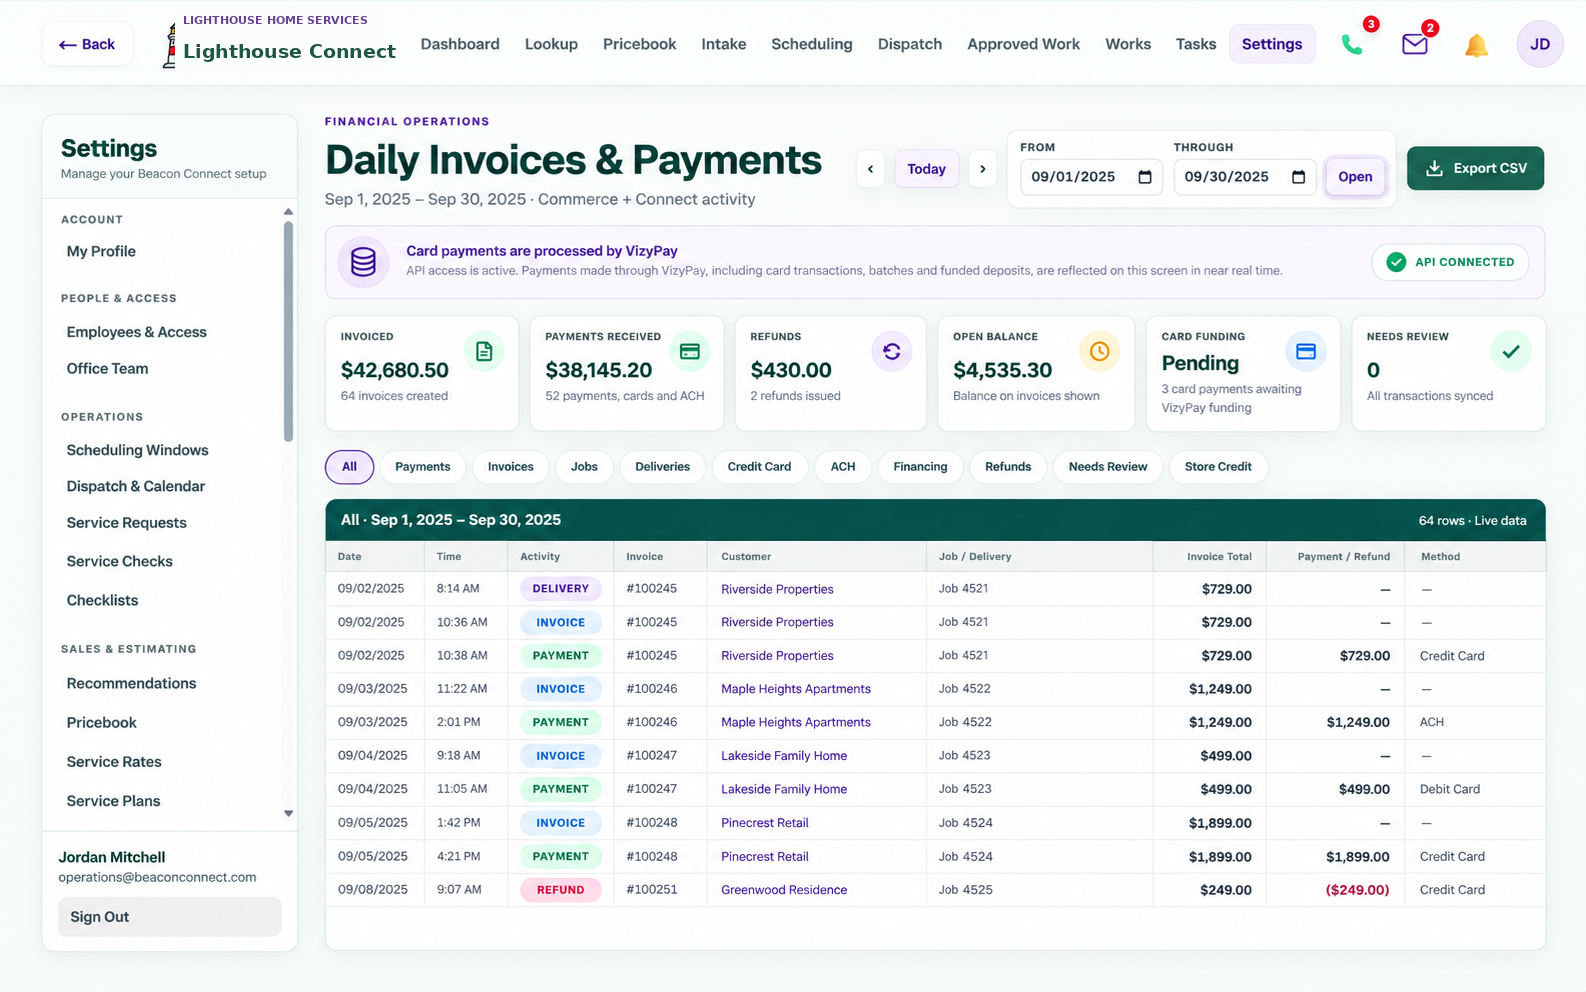Open the mail inbox icon
The height and width of the screenshot is (992, 1586).
(1414, 44)
